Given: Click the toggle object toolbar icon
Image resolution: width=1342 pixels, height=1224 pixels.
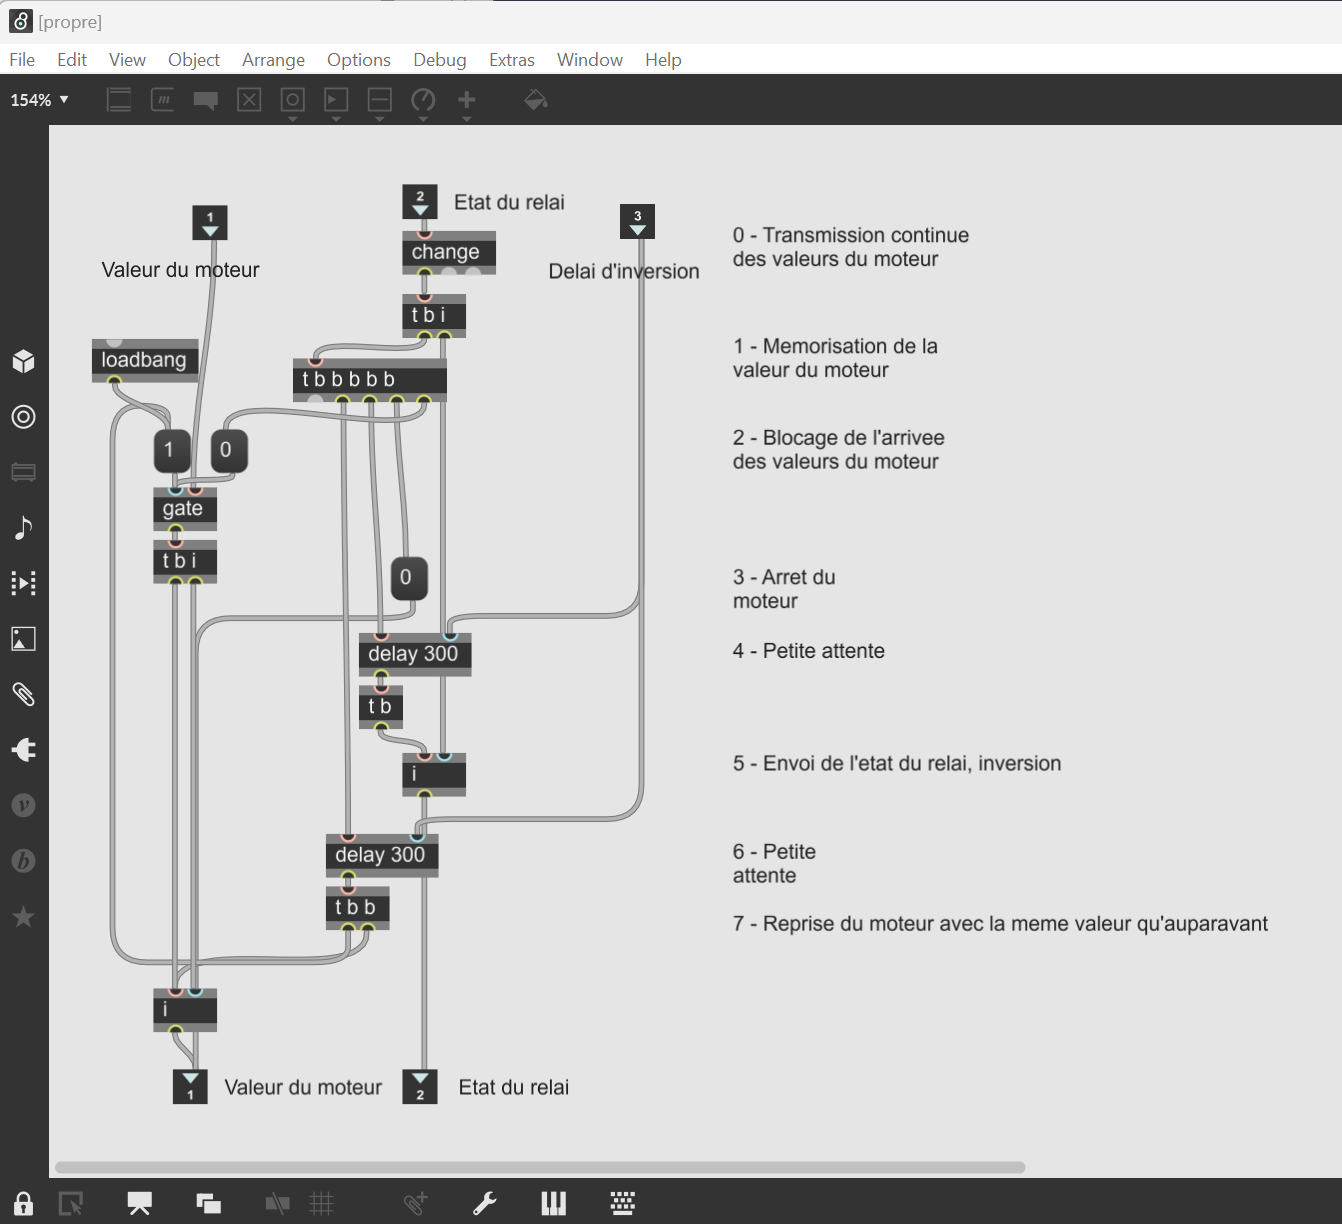Looking at the screenshot, I should [249, 100].
